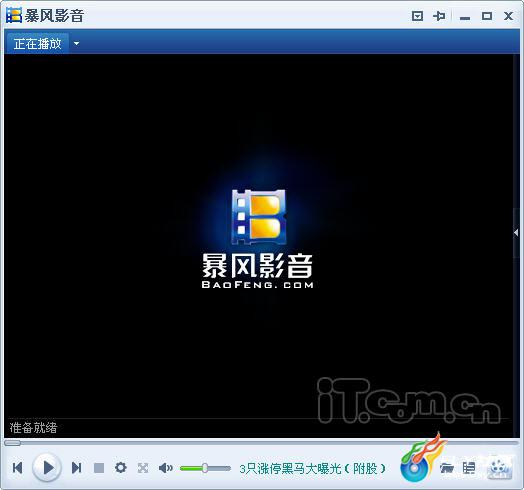The image size is (524, 490).
Task: Click the open file folder icon
Action: [x=447, y=468]
